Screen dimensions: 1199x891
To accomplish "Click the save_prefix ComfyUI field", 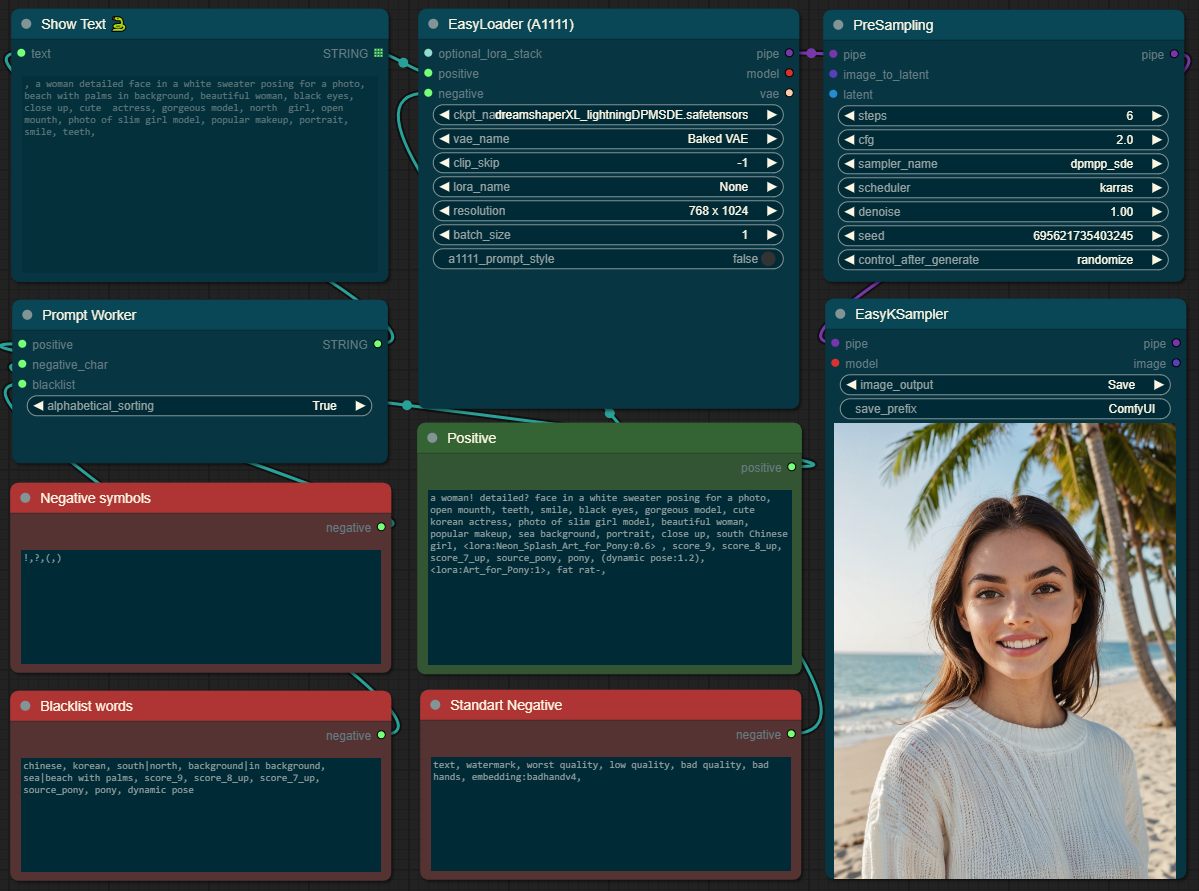I will click(x=1005, y=408).
